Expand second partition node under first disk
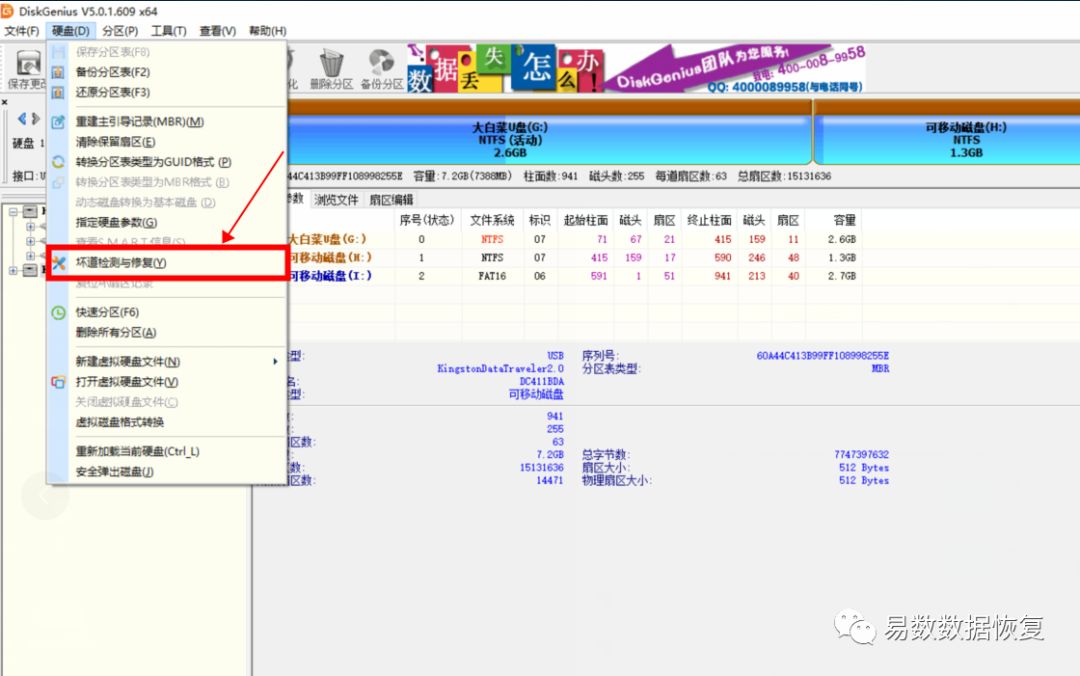 30,241
